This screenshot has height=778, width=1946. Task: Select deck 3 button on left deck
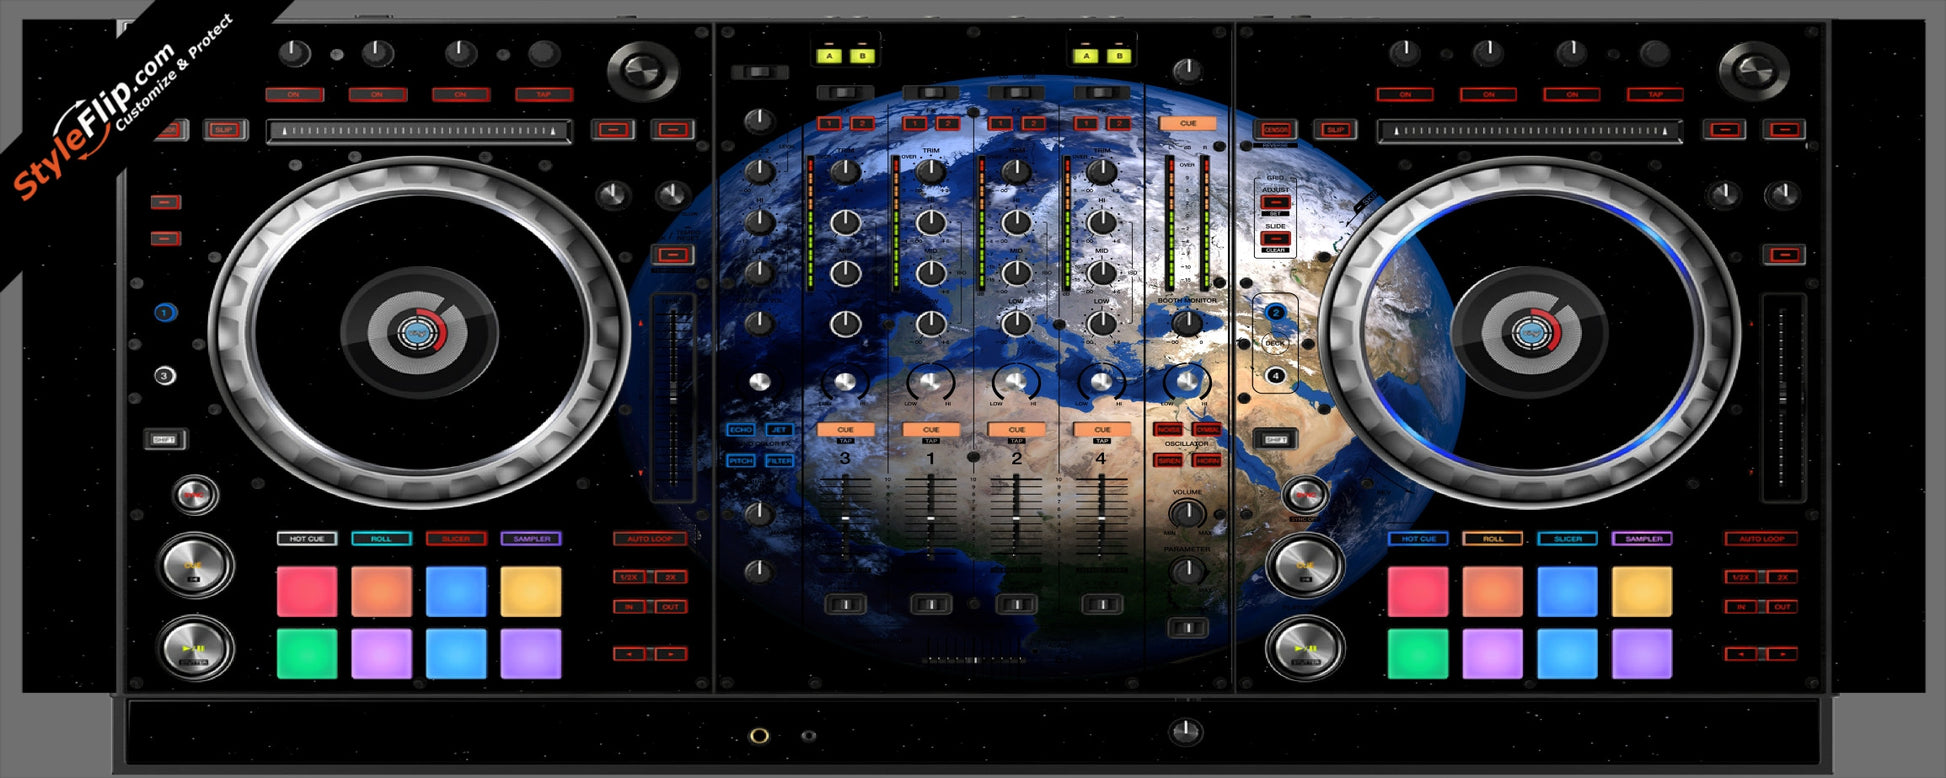click(165, 376)
